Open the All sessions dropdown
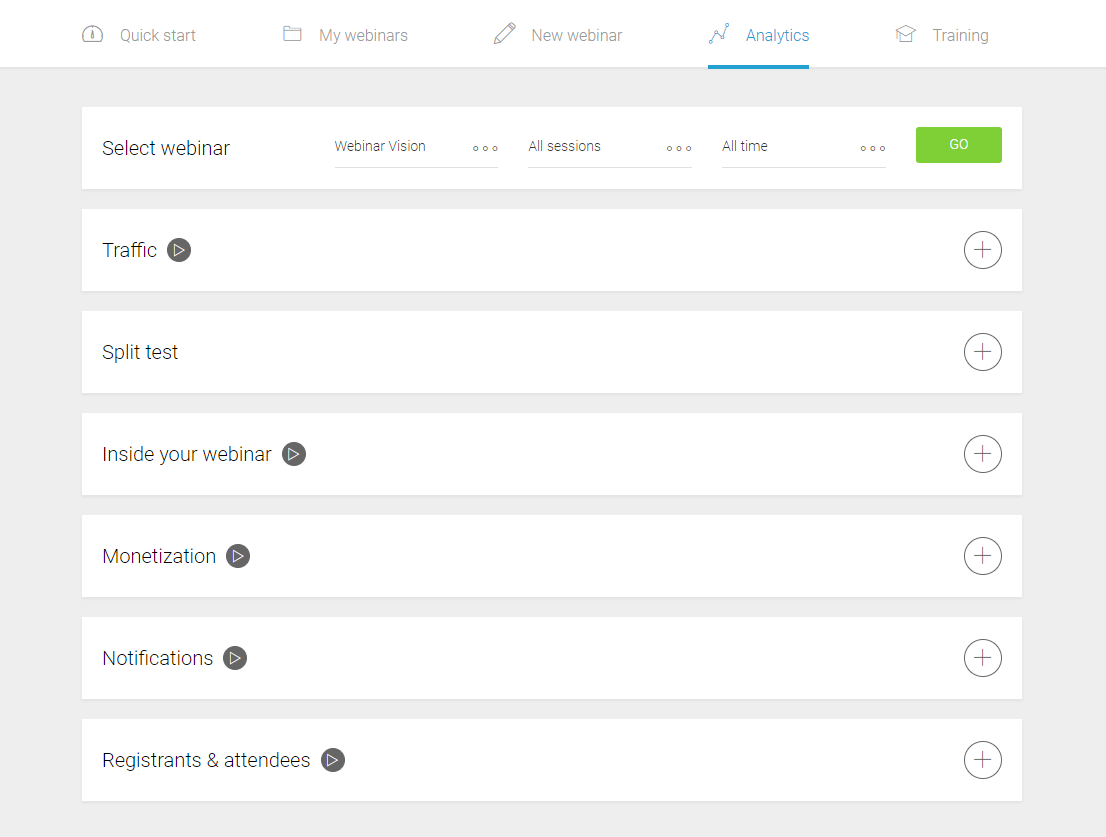This screenshot has height=837, width=1106. (610, 147)
